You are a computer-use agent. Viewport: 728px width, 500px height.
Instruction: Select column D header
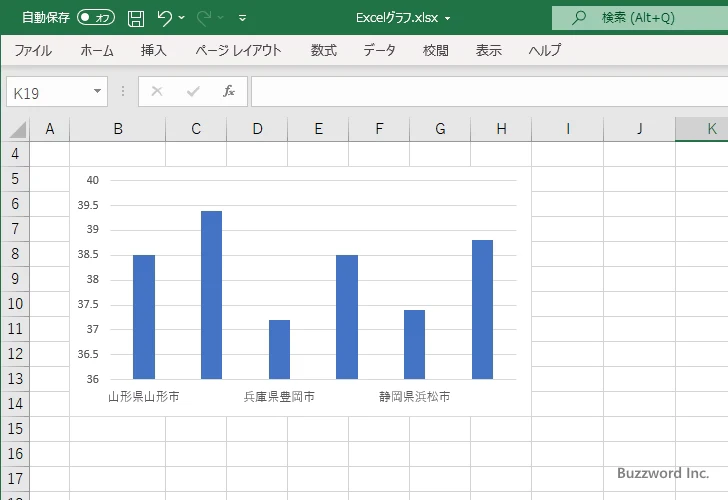pyautogui.click(x=257, y=129)
